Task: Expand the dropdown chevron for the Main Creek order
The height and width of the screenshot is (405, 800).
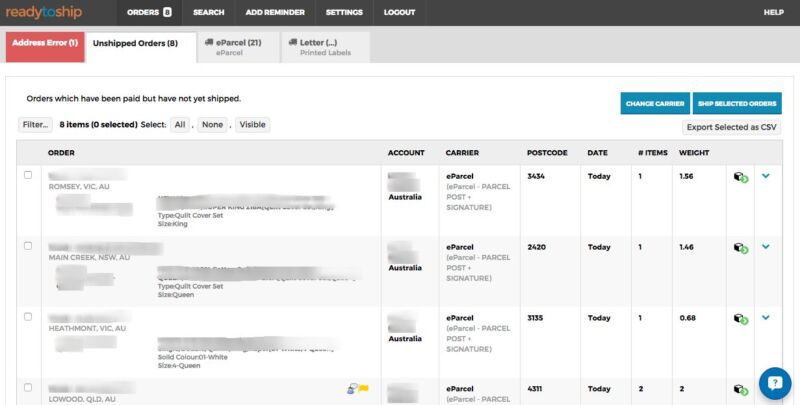Action: tap(766, 246)
